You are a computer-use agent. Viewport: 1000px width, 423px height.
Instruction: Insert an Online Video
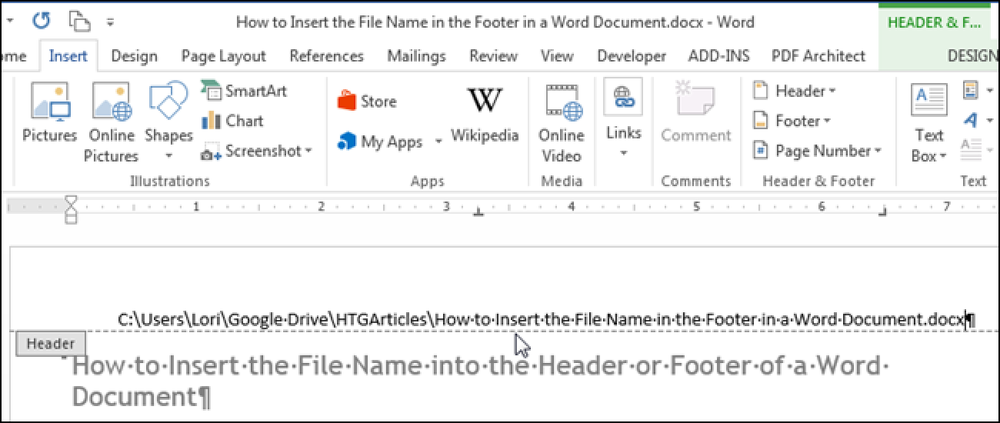[561, 122]
